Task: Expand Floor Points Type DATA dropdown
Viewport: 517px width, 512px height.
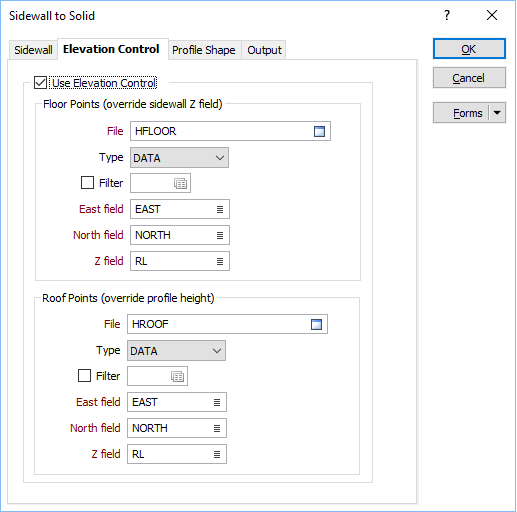Action: click(179, 158)
